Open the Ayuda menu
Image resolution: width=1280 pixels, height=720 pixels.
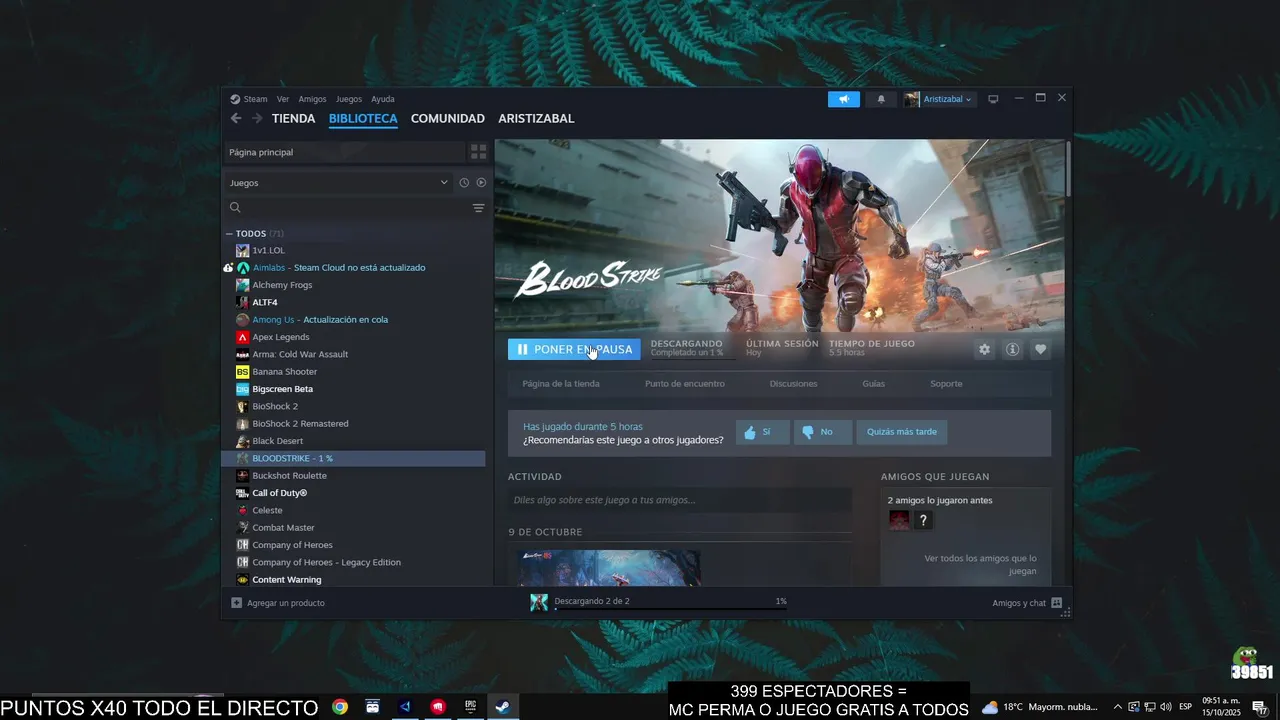383,99
